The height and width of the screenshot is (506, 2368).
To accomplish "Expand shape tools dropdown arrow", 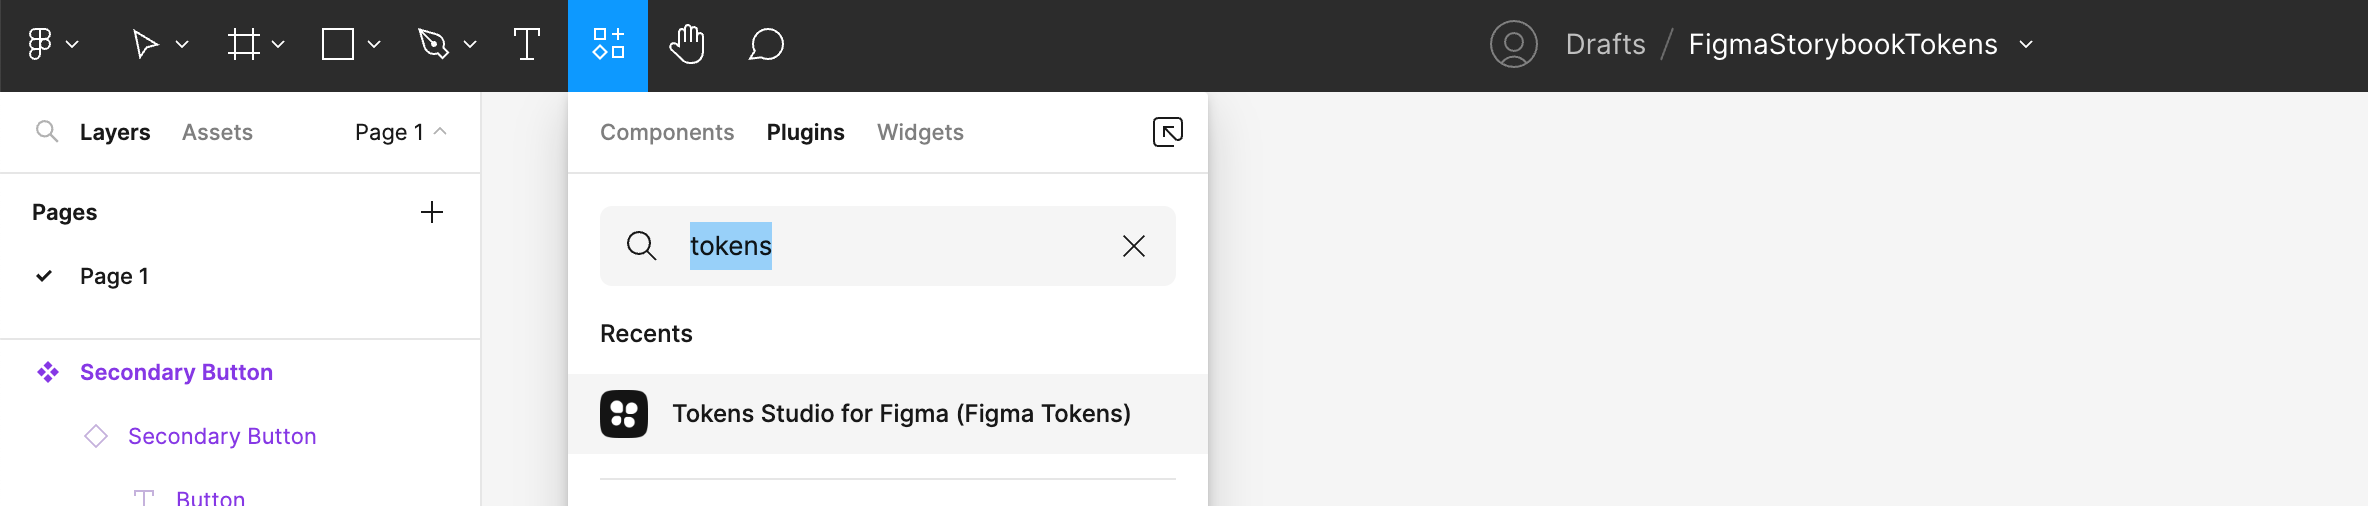I will 374,44.
